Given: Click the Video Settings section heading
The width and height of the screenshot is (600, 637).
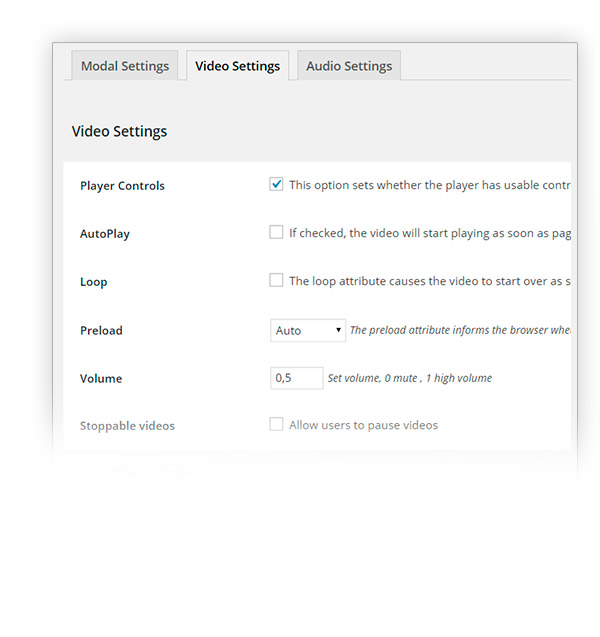Looking at the screenshot, I should [x=119, y=131].
